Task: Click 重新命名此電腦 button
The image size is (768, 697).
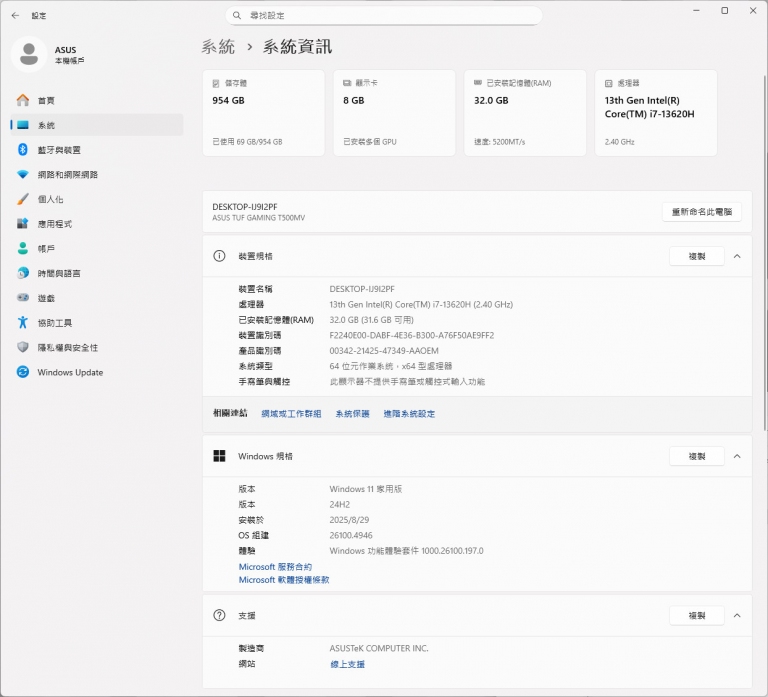Action: [x=701, y=212]
